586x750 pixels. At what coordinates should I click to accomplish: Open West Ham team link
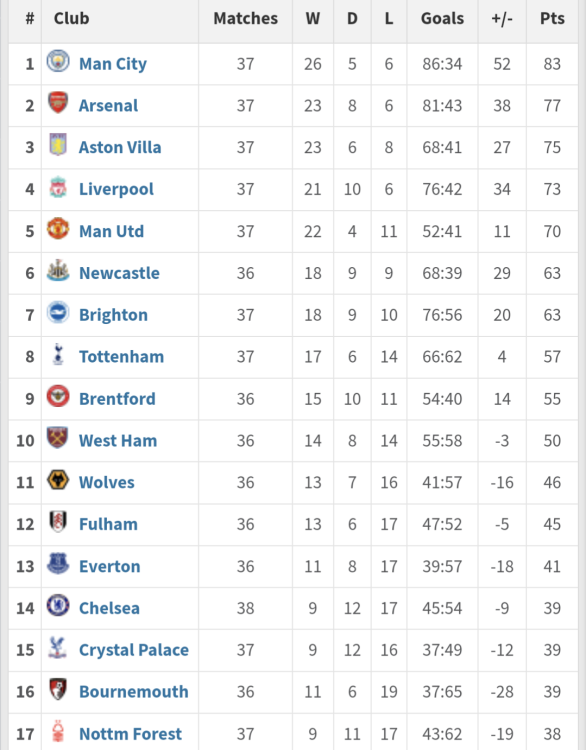click(x=118, y=441)
